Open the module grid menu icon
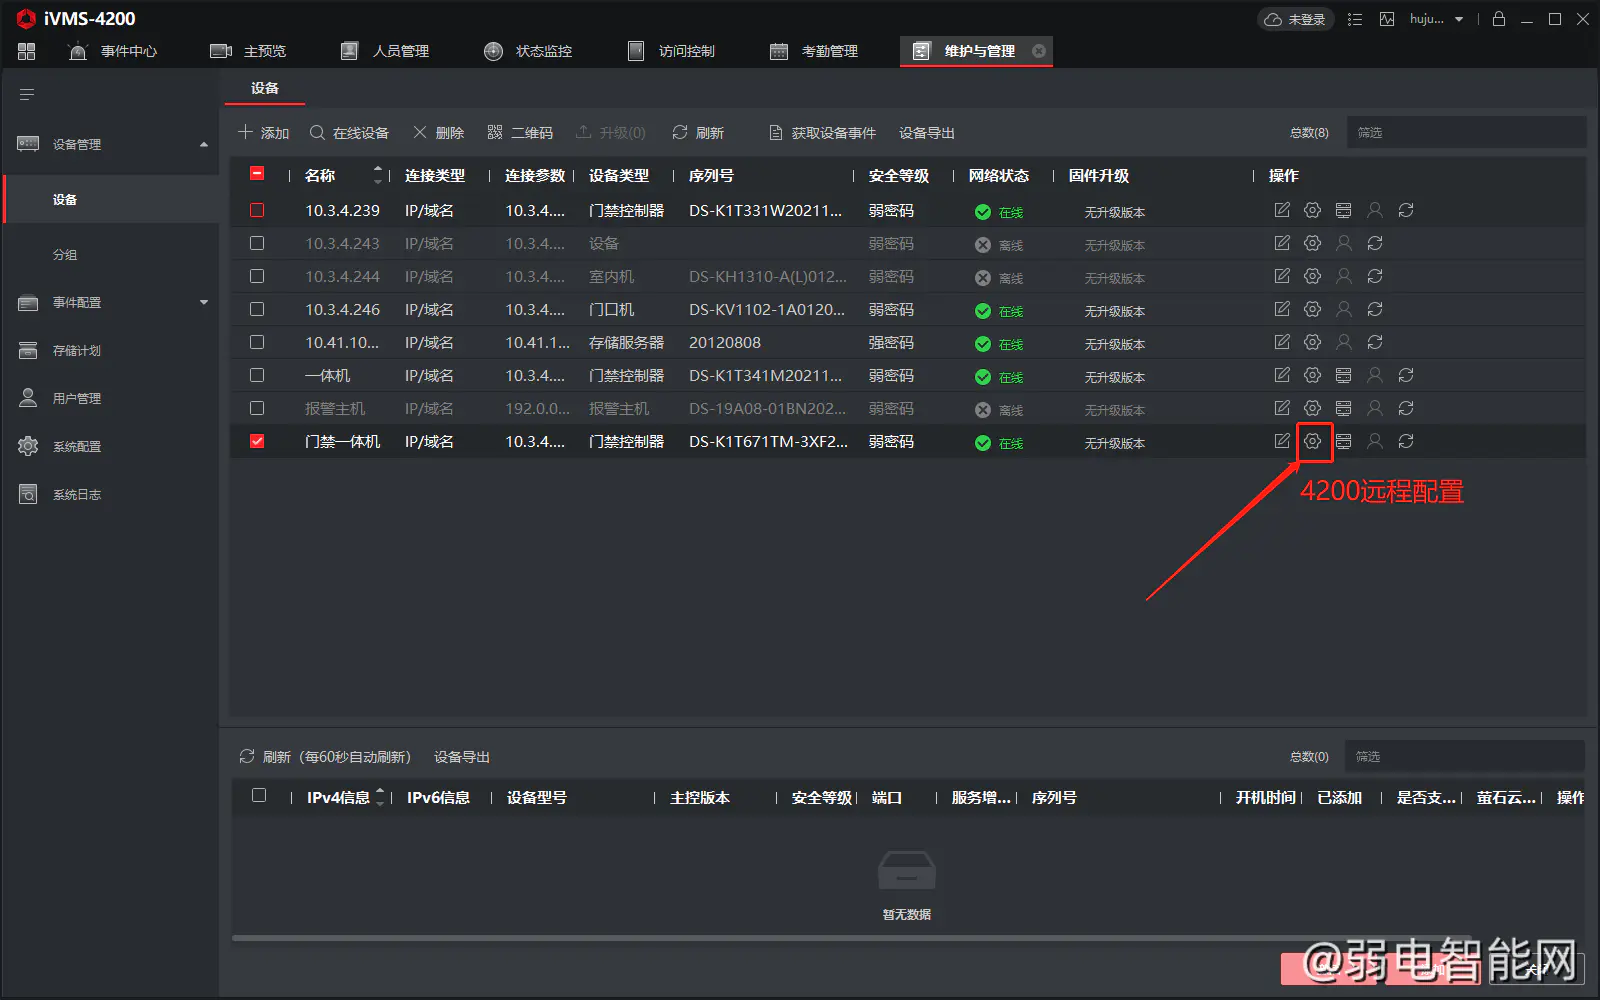 point(27,51)
